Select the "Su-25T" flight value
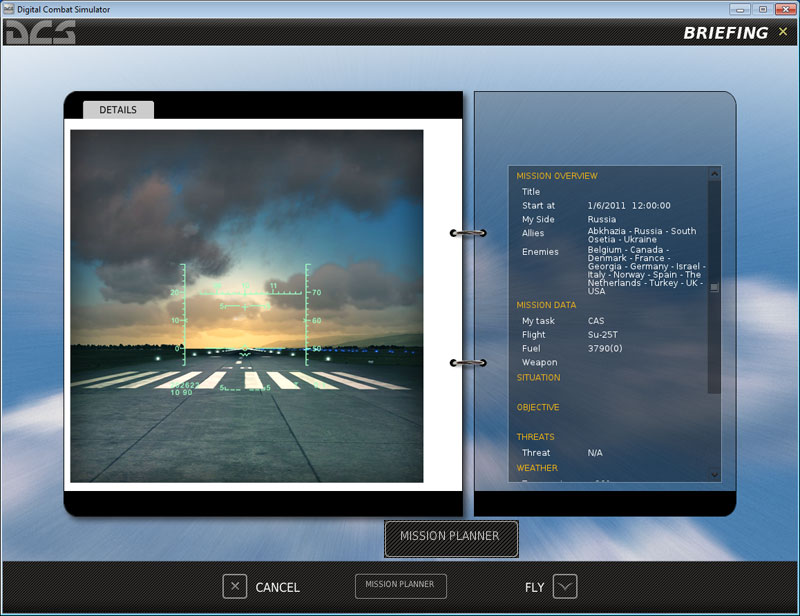This screenshot has width=800, height=616. [603, 335]
